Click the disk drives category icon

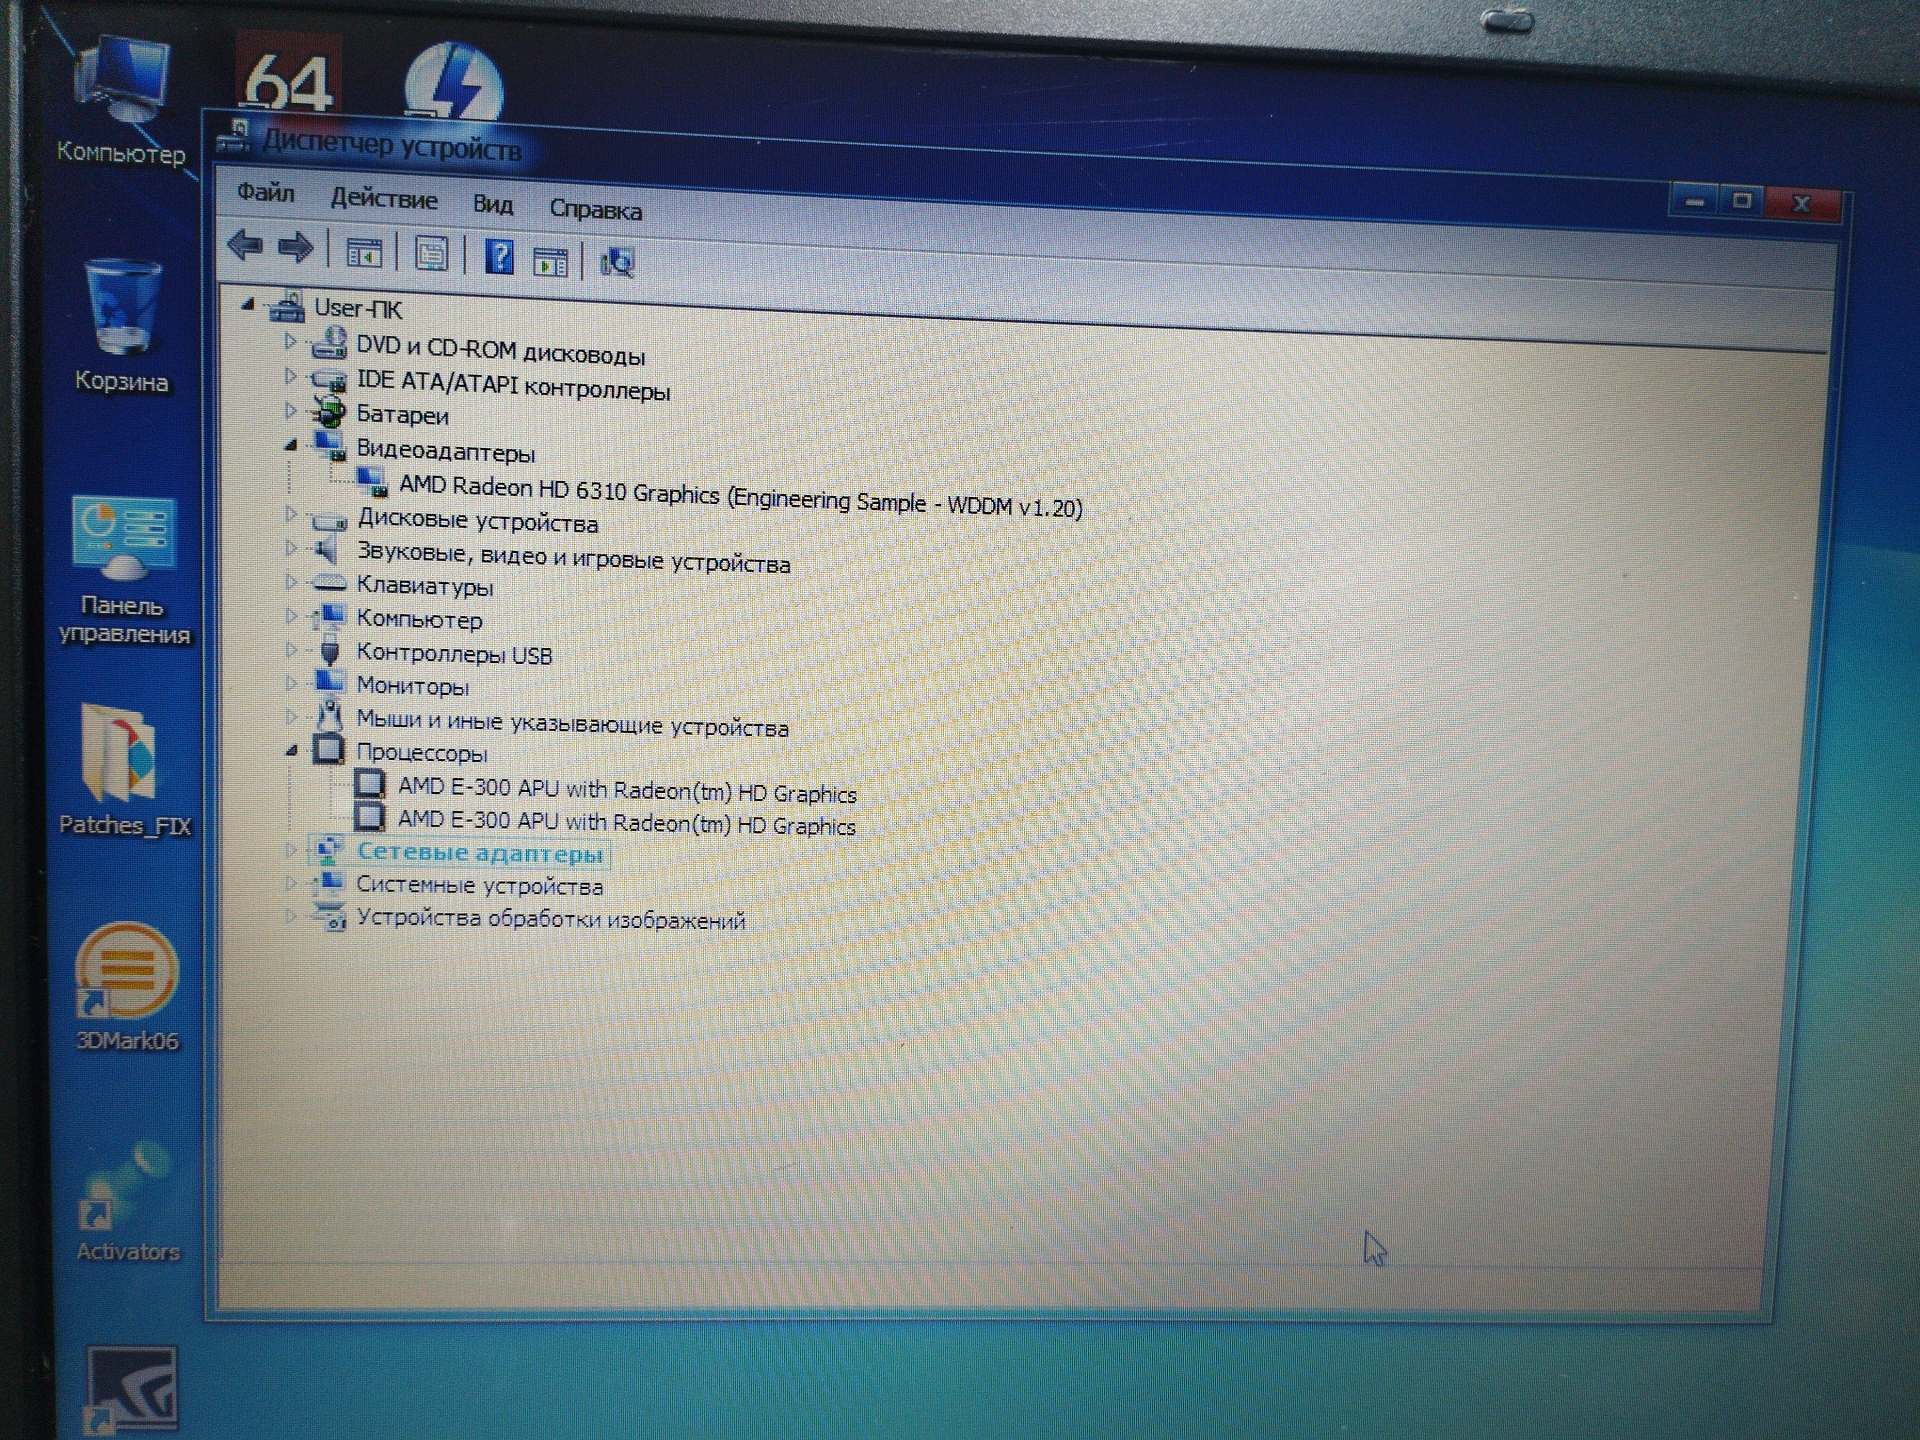pyautogui.click(x=329, y=519)
